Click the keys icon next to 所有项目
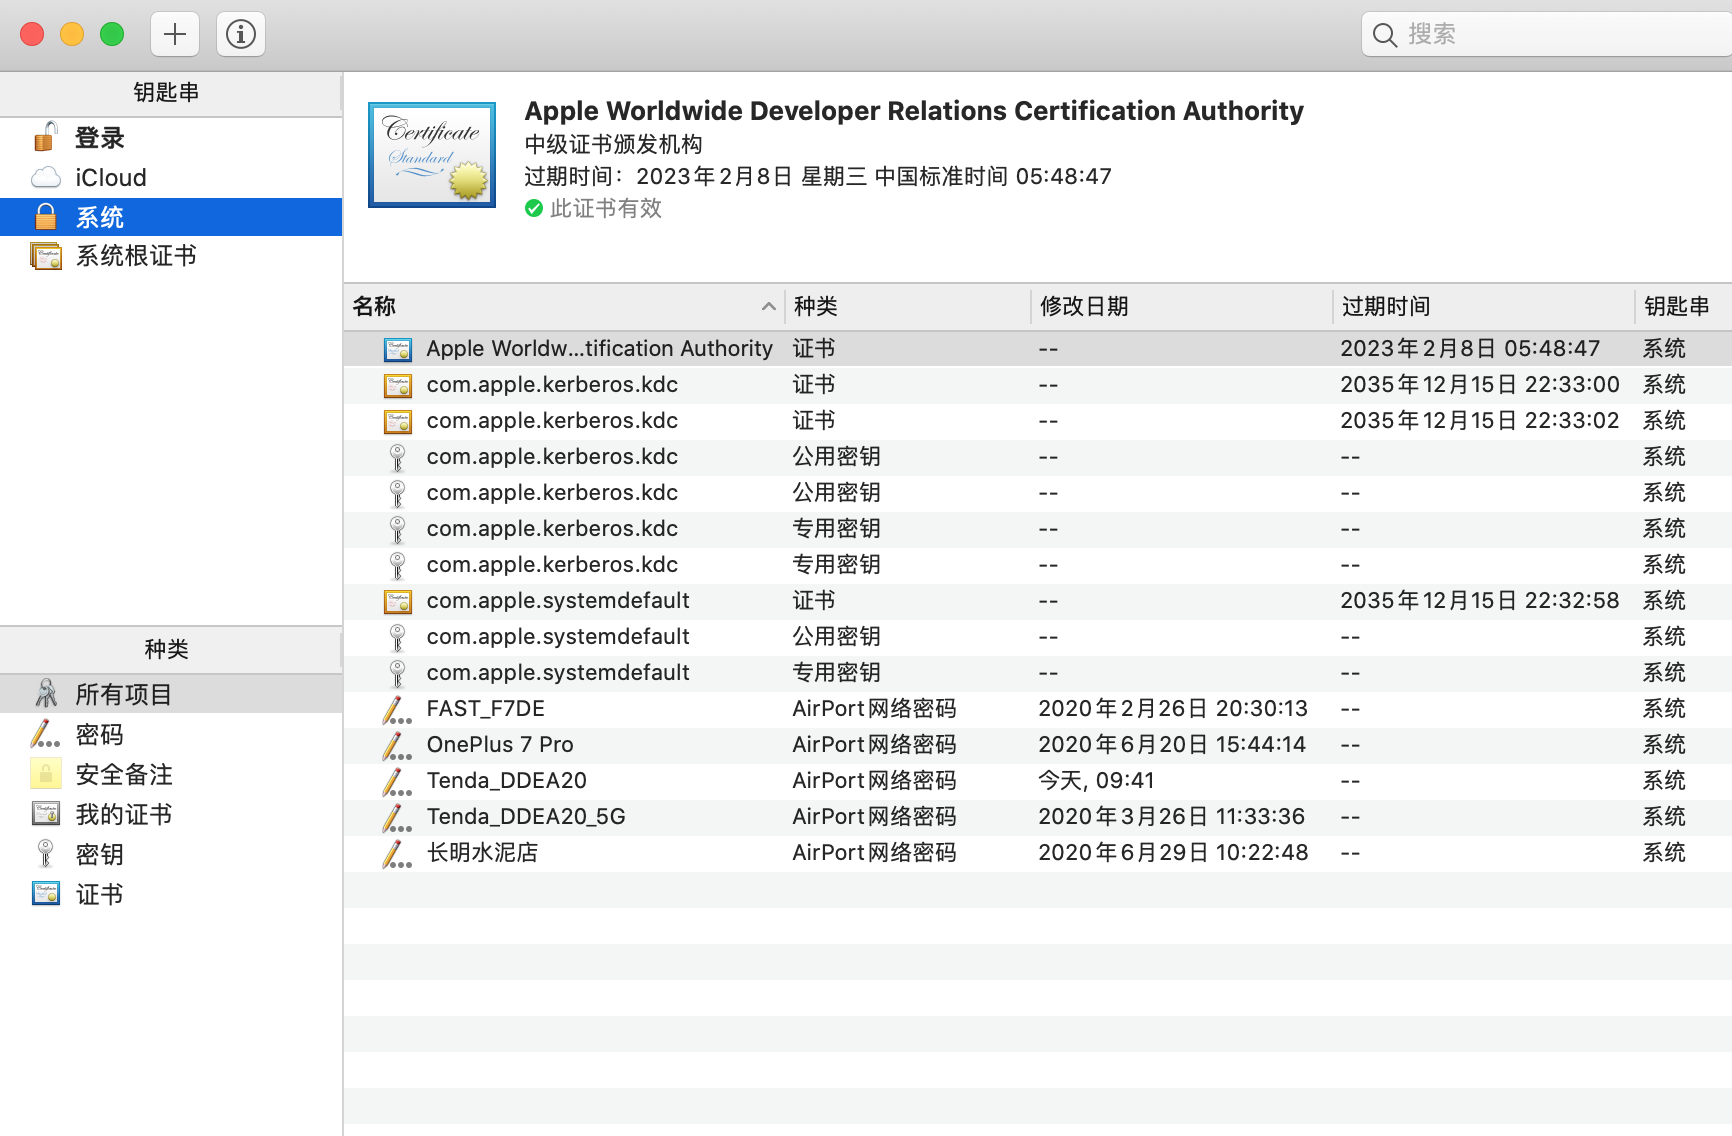 46,693
